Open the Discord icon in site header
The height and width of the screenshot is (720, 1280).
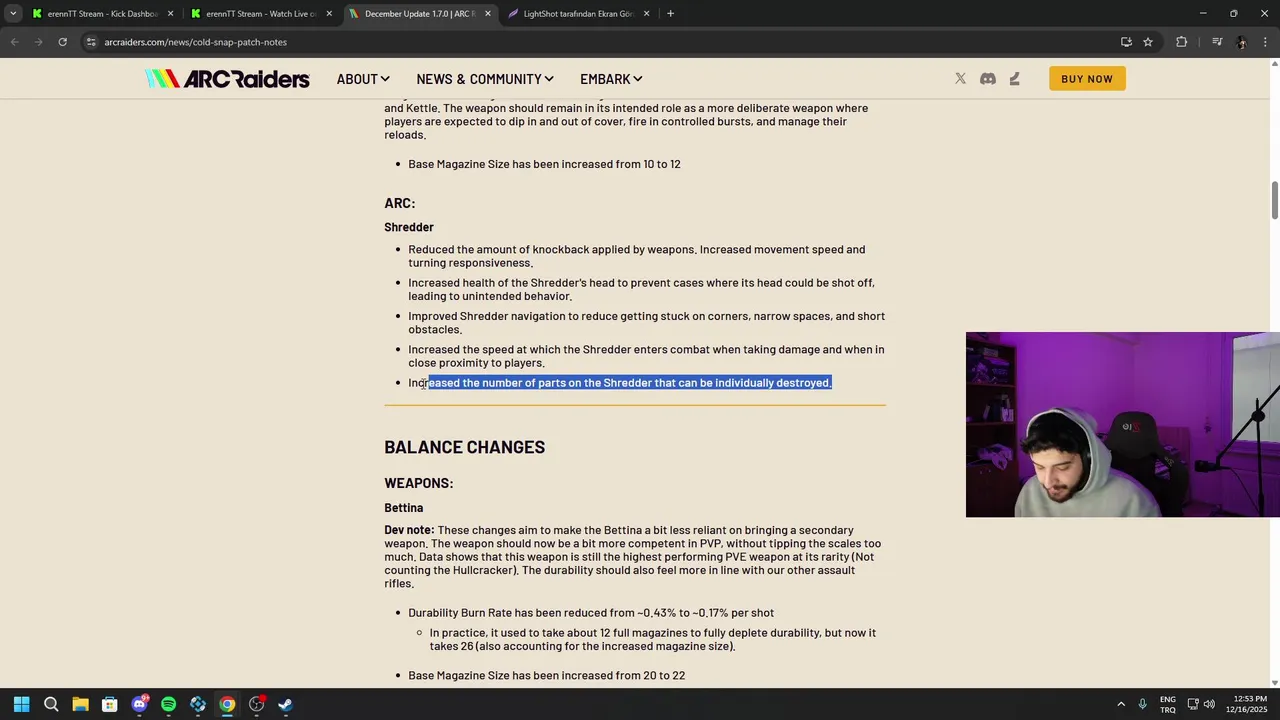988,79
